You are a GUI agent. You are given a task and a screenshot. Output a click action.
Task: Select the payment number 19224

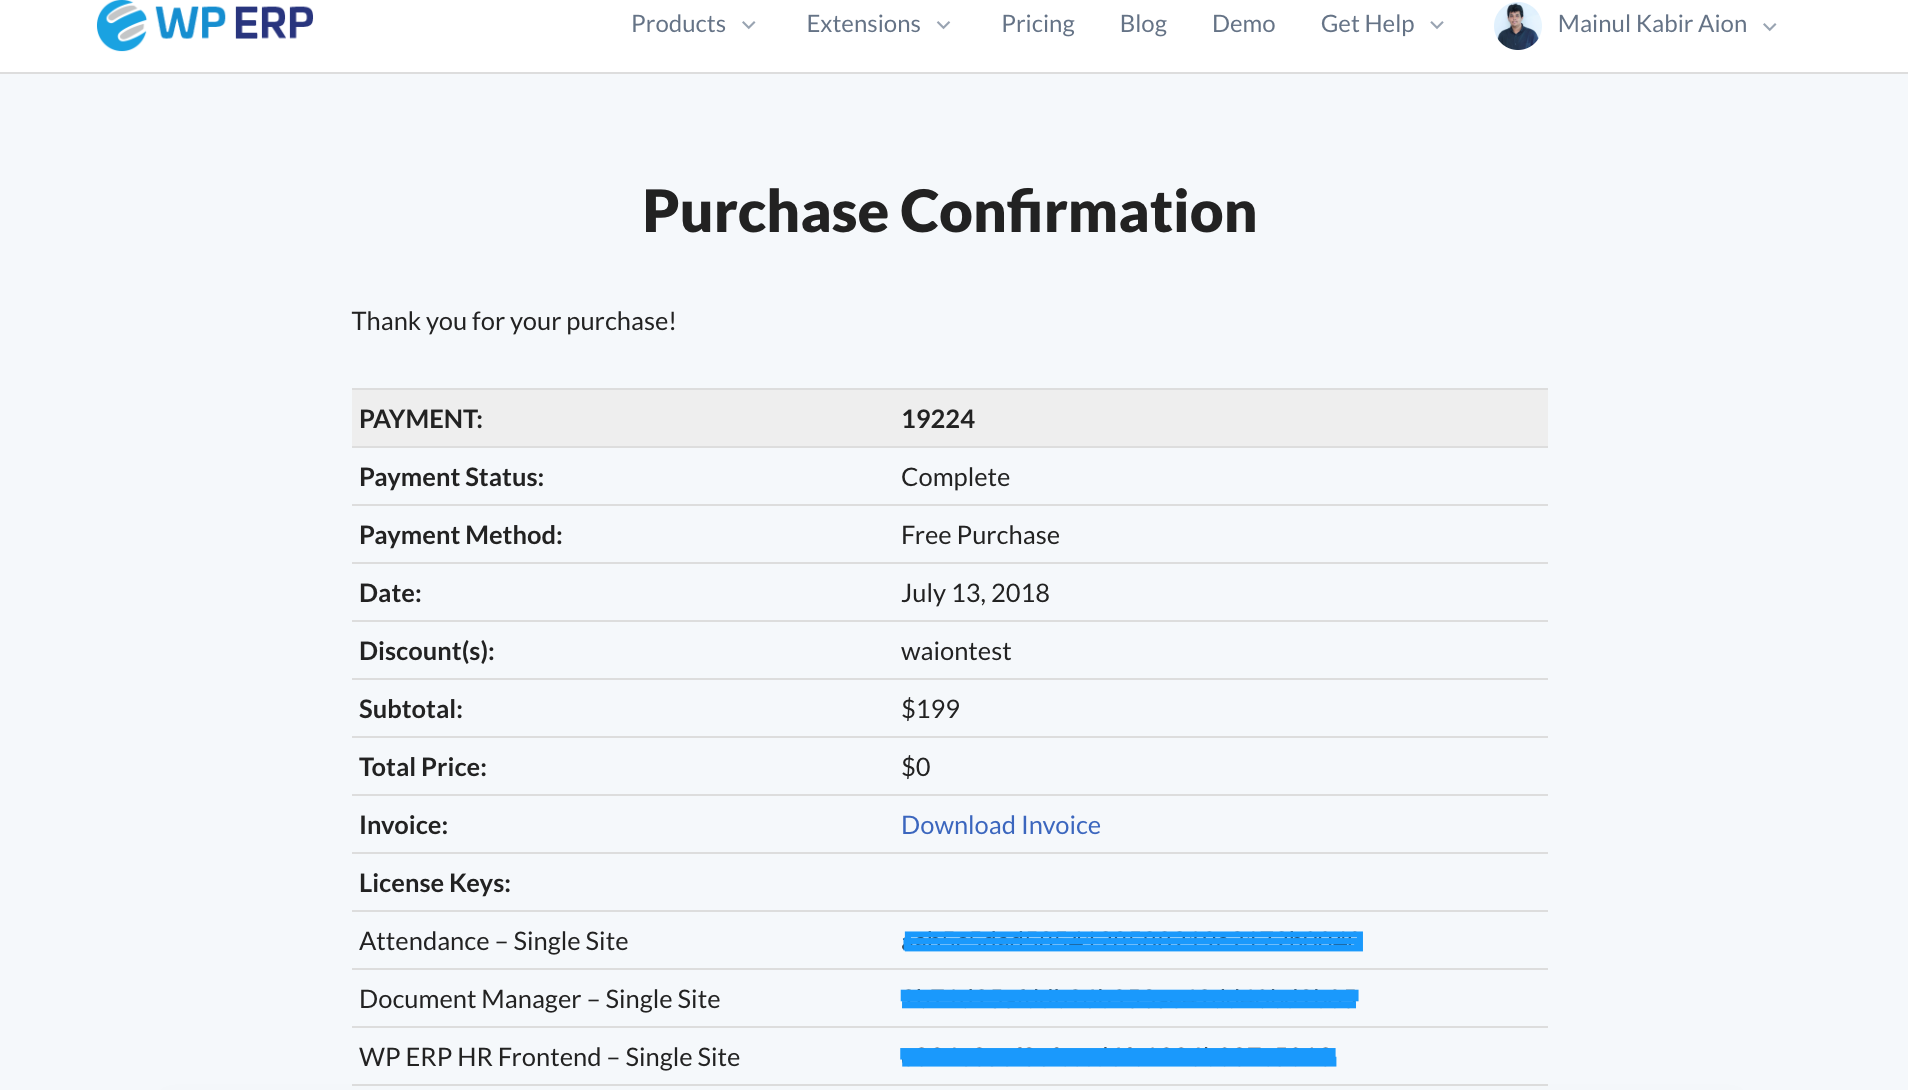938,419
